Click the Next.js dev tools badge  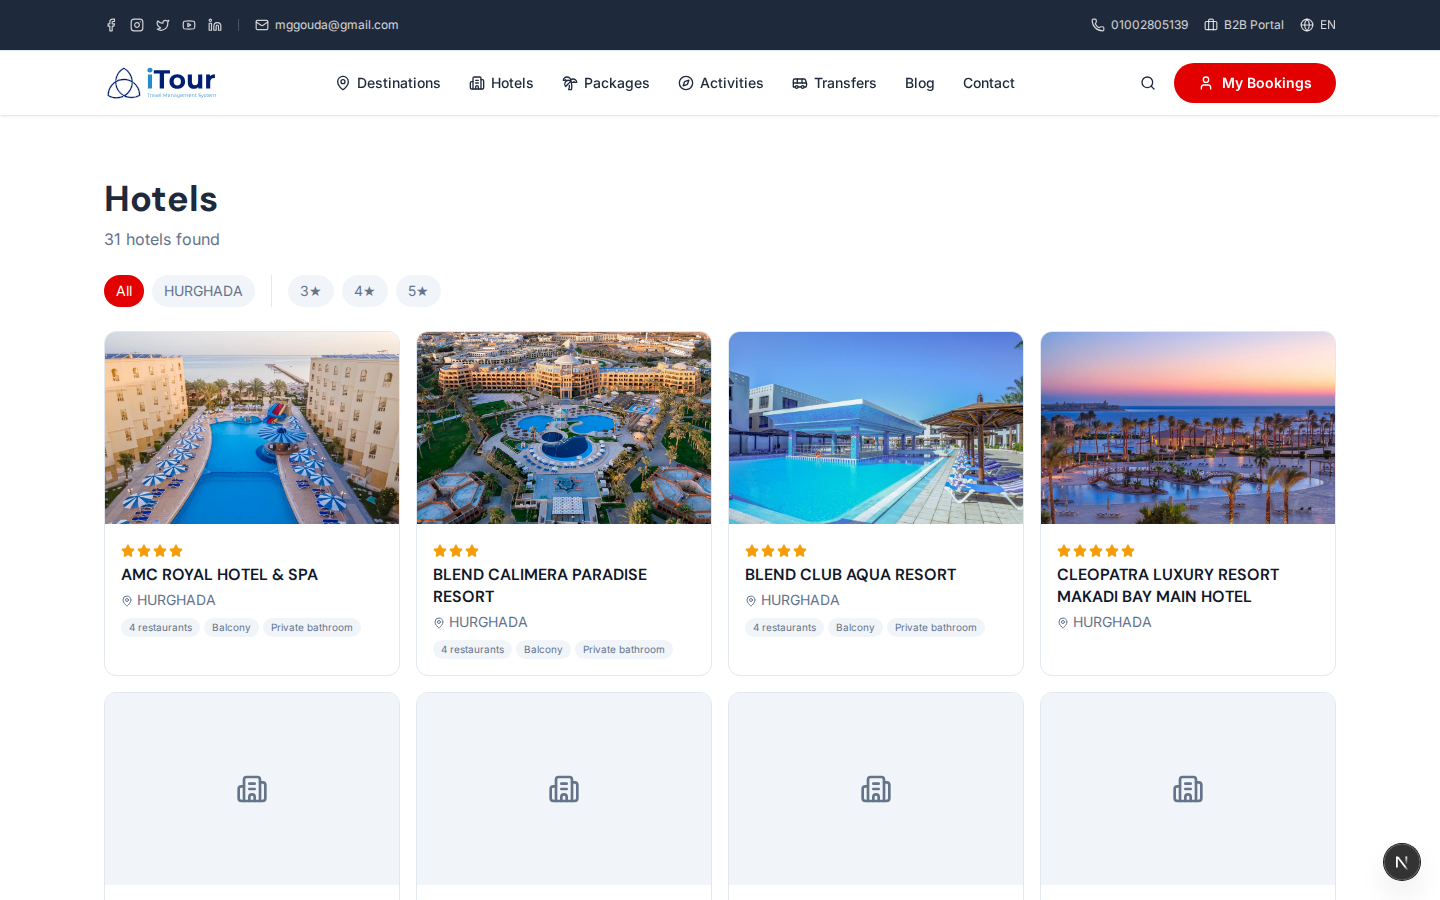tap(1402, 862)
